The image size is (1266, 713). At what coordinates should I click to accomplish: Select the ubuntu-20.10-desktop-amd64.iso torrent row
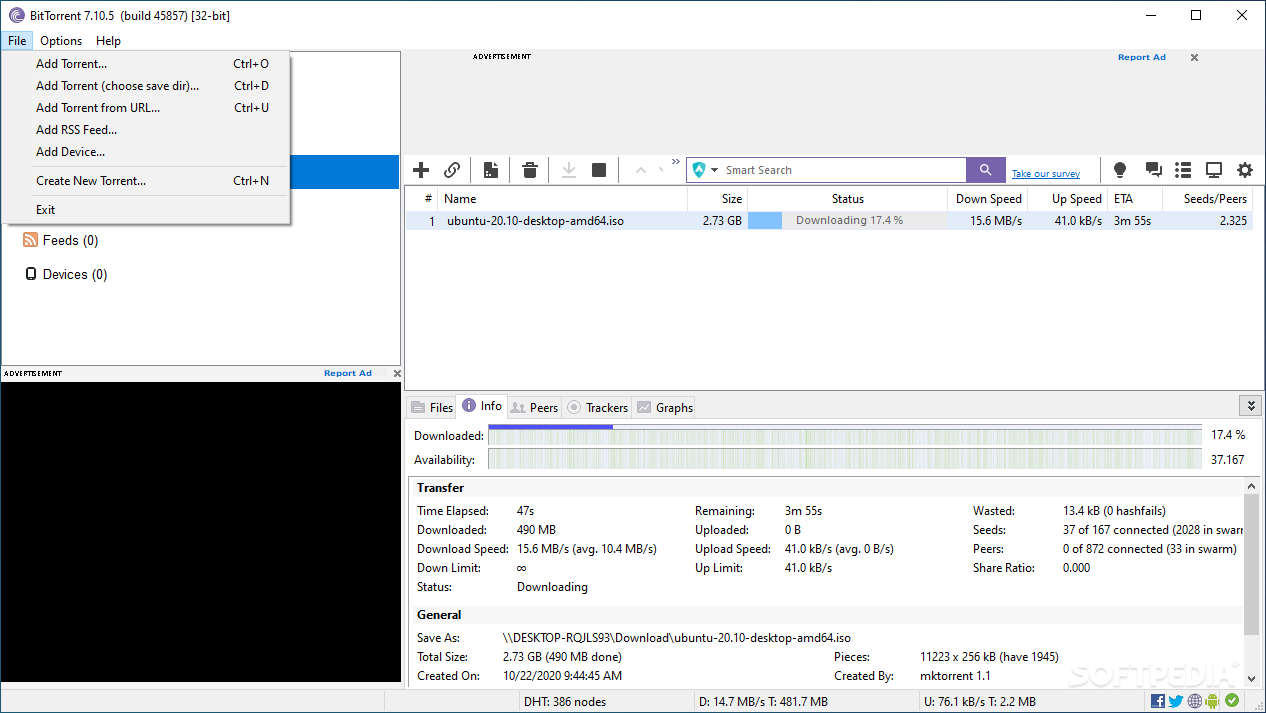click(828, 221)
